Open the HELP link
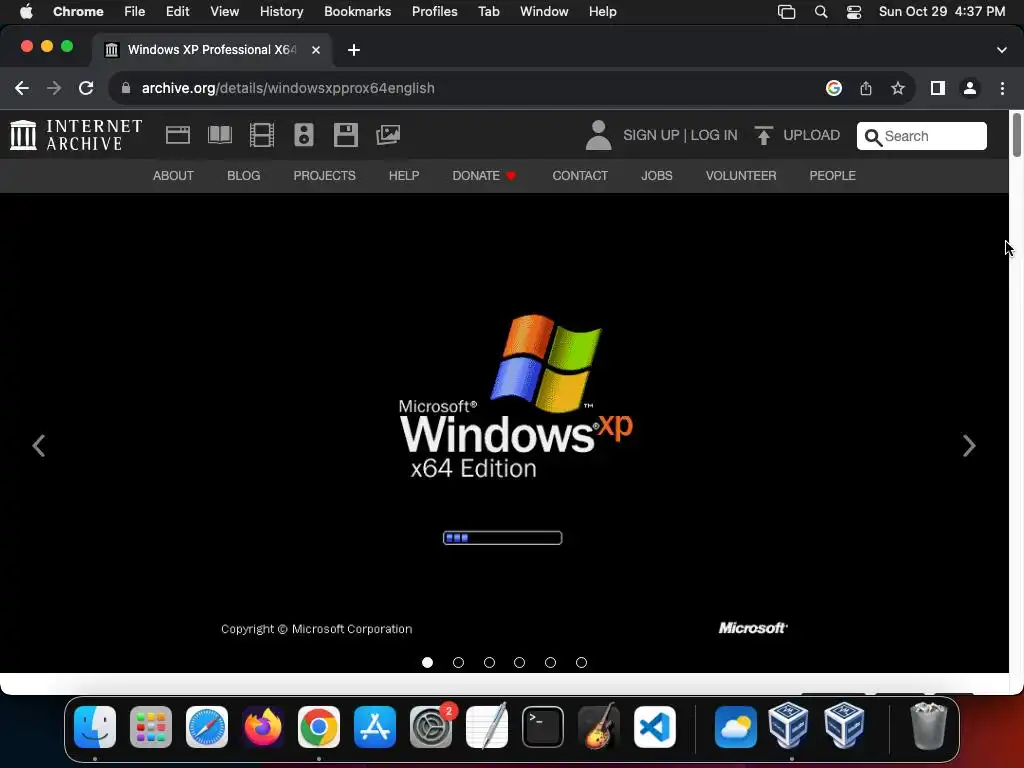1024x768 pixels. pyautogui.click(x=404, y=176)
